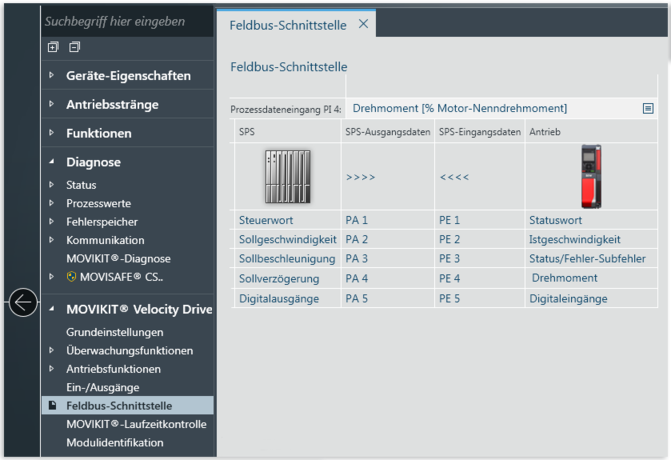Image resolution: width=671 pixels, height=460 pixels.
Task: Click the expand all tree nodes icon
Action: 53,47
